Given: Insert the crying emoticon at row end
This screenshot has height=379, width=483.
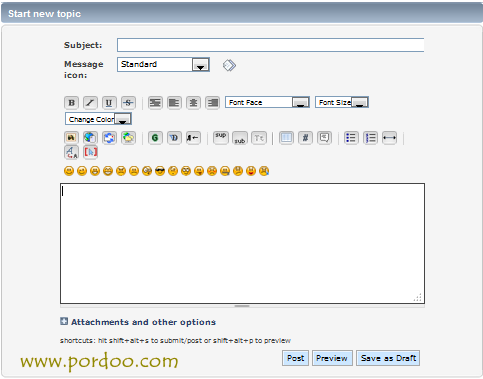Looking at the screenshot, I should pos(264,171).
